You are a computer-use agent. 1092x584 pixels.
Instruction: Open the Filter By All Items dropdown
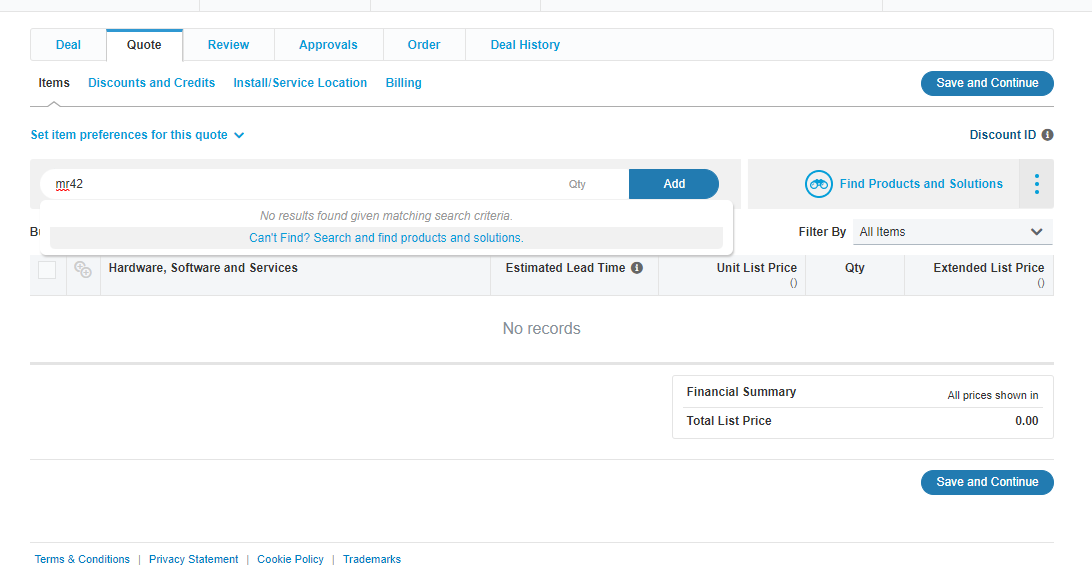click(951, 231)
